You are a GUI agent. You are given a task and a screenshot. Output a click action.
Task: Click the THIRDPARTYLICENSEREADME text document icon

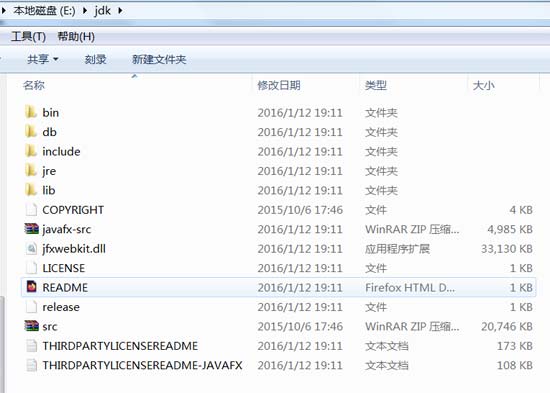(x=31, y=345)
